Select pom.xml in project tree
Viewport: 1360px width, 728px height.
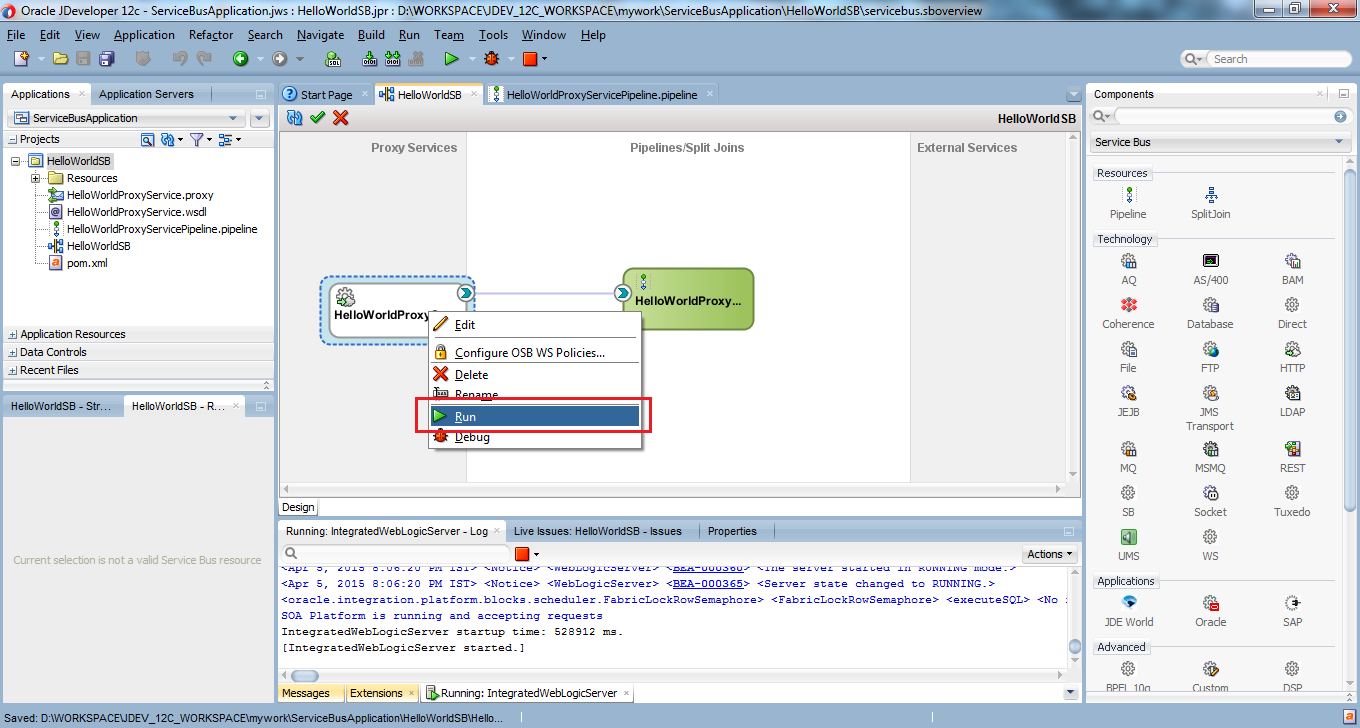pos(87,263)
